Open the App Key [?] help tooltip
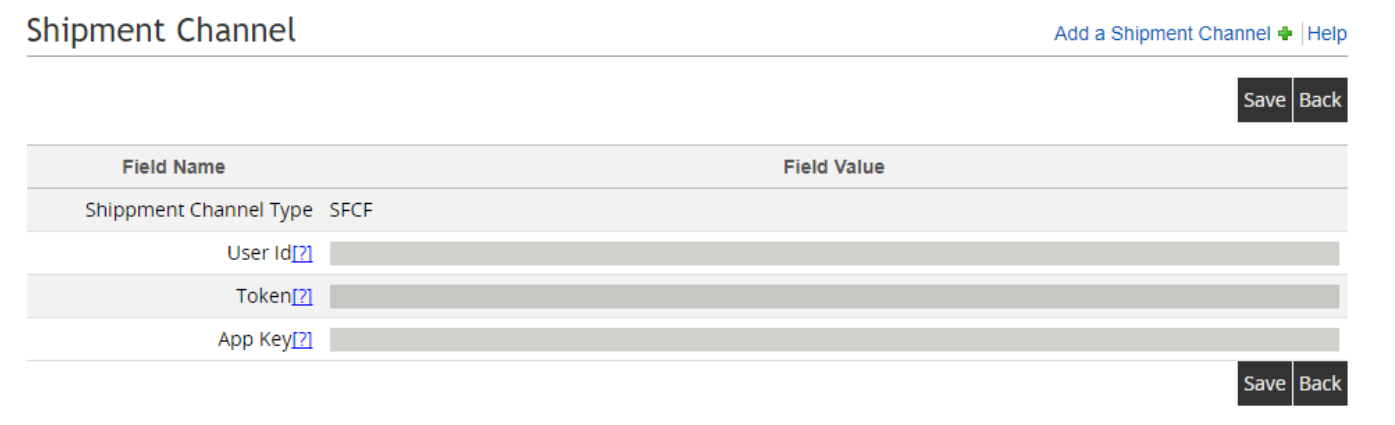The width and height of the screenshot is (1395, 425). pos(302,340)
